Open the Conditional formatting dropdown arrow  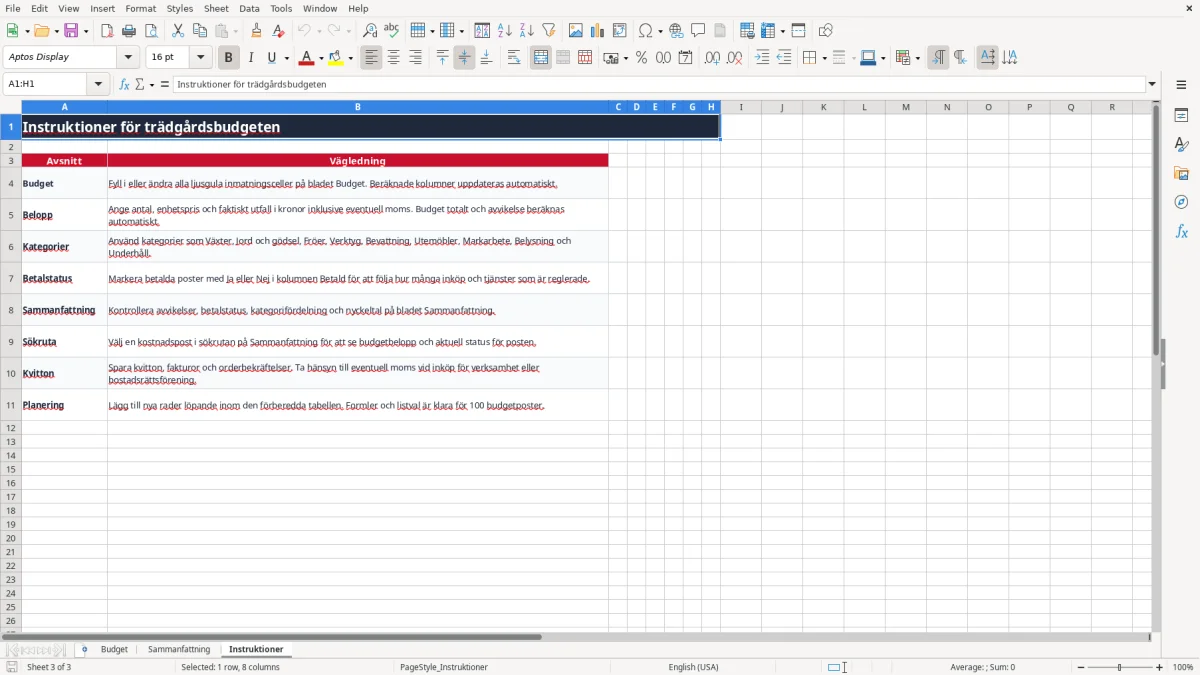(x=916, y=58)
